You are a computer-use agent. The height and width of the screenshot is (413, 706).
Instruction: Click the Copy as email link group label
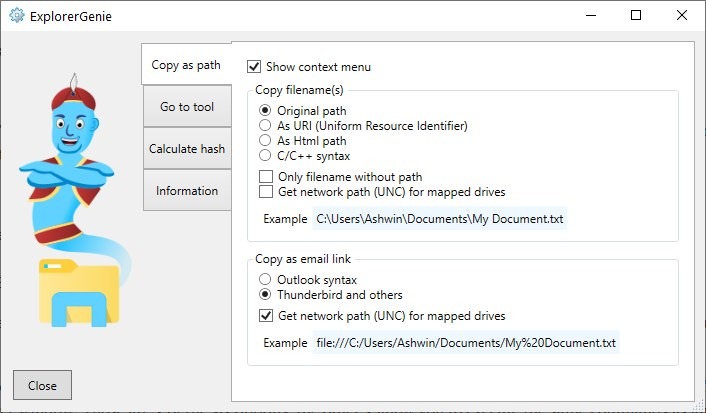coord(303,259)
